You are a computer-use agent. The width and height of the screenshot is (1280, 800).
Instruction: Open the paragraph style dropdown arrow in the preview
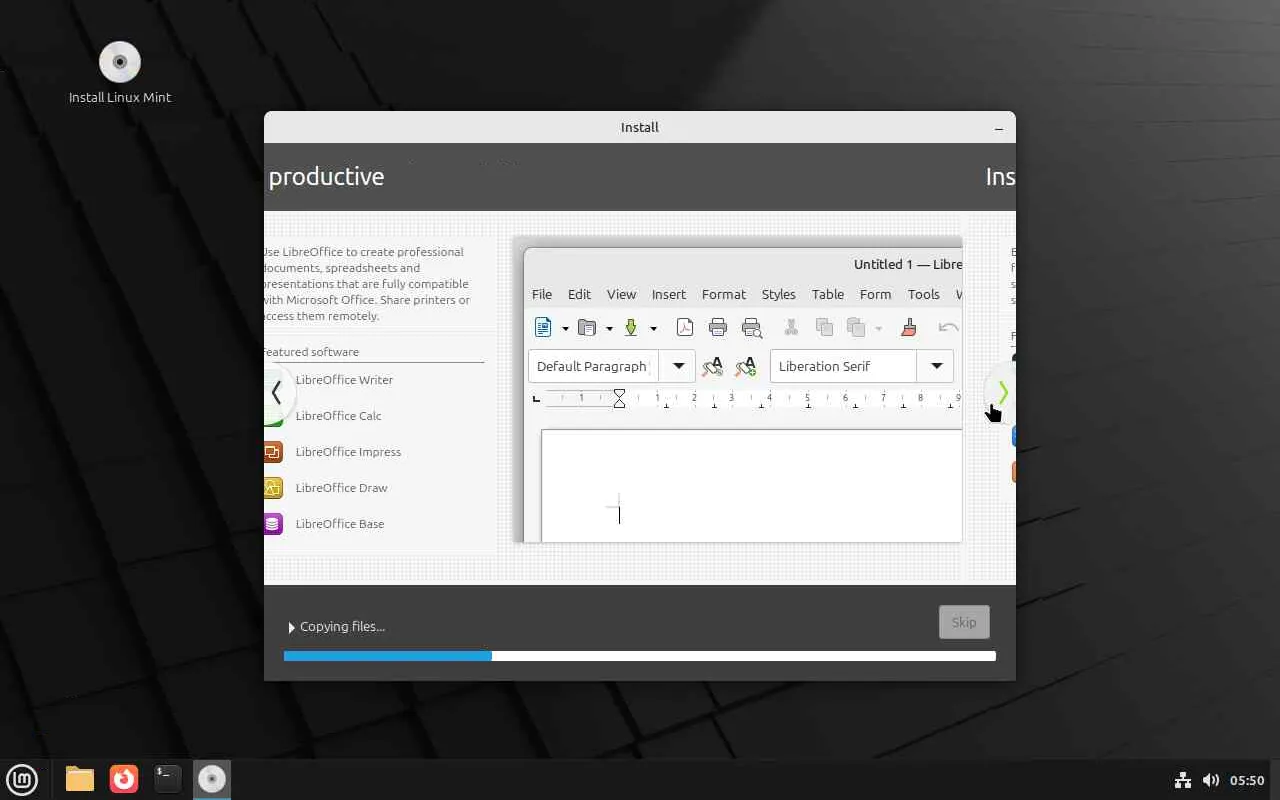tap(678, 366)
